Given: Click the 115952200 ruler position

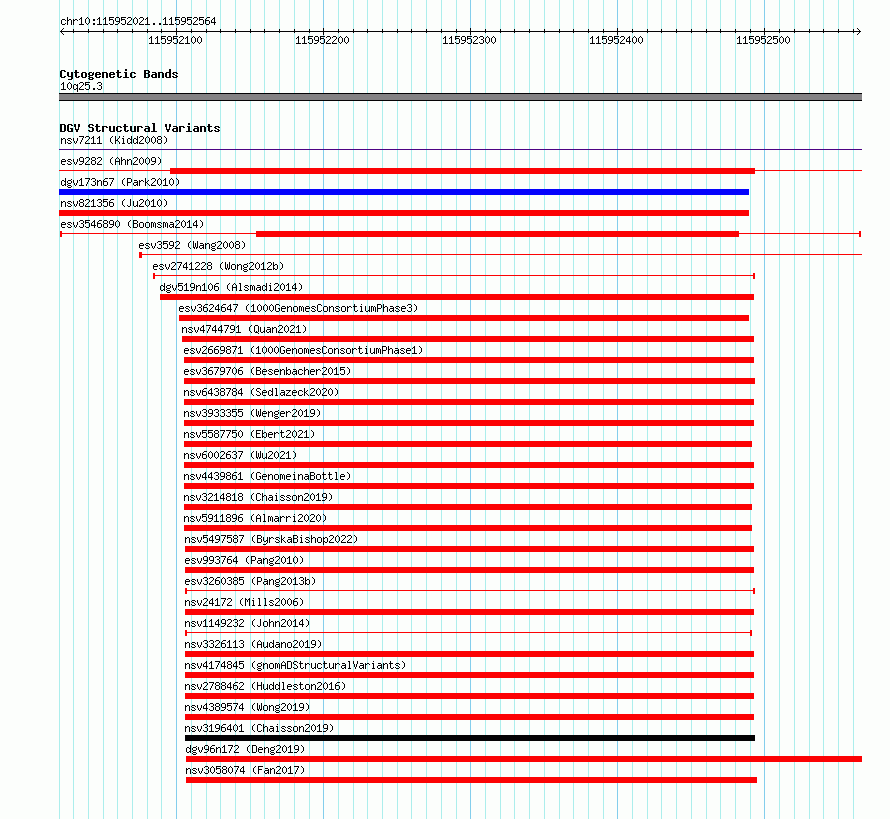Looking at the screenshot, I should pos(322,40).
